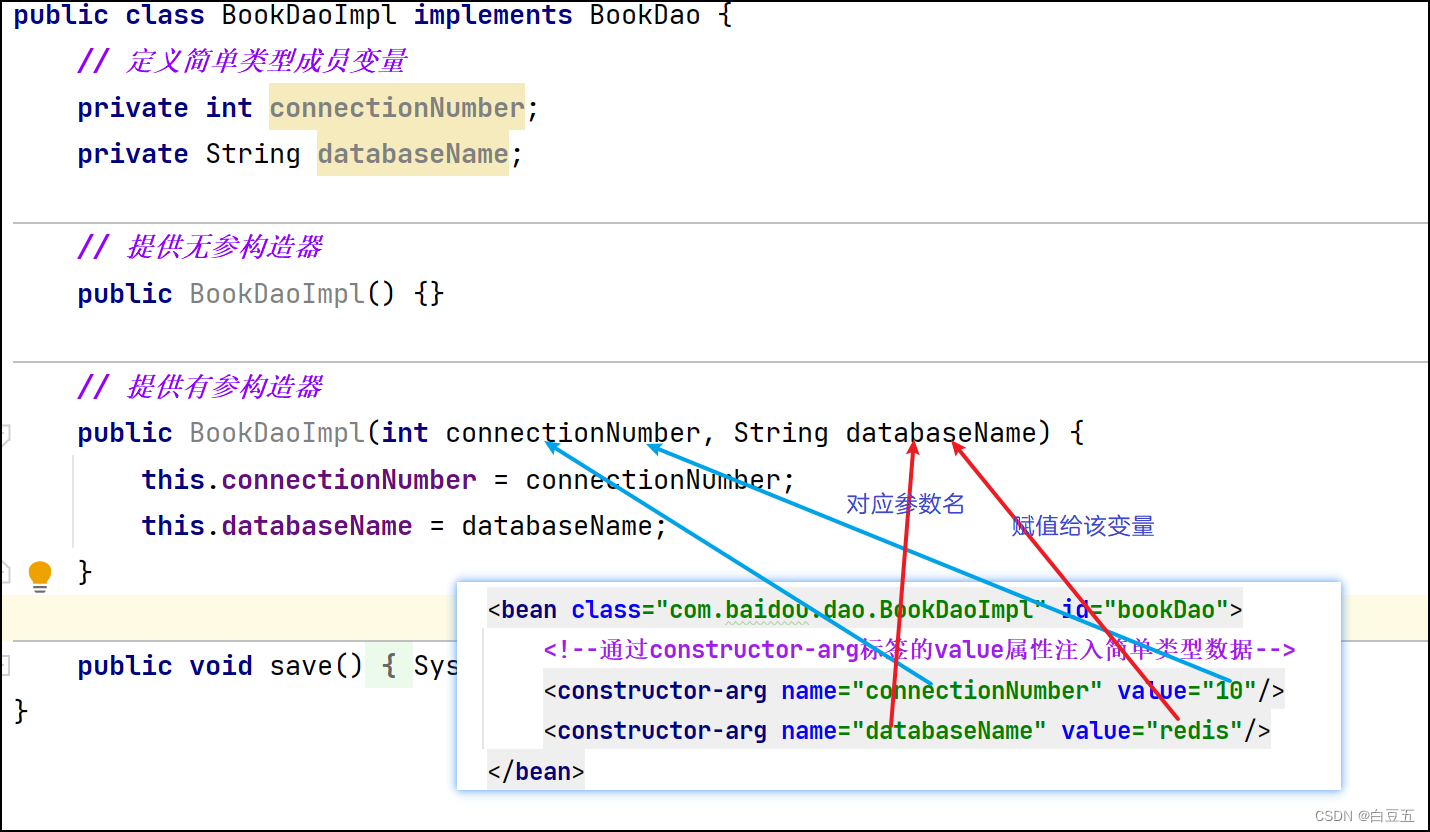Click constructor-arg tag on the databaseName line
This screenshot has width=1430, height=832.
pyautogui.click(x=662, y=731)
